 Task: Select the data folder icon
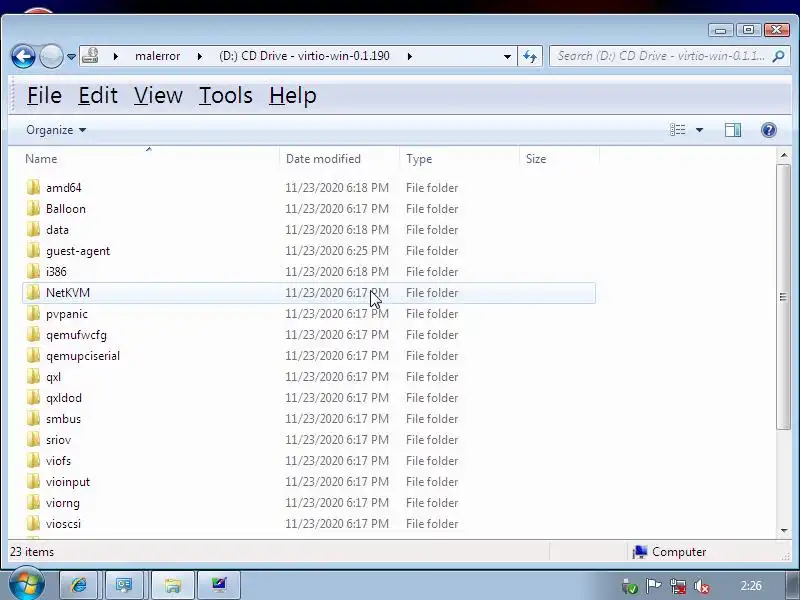[33, 229]
